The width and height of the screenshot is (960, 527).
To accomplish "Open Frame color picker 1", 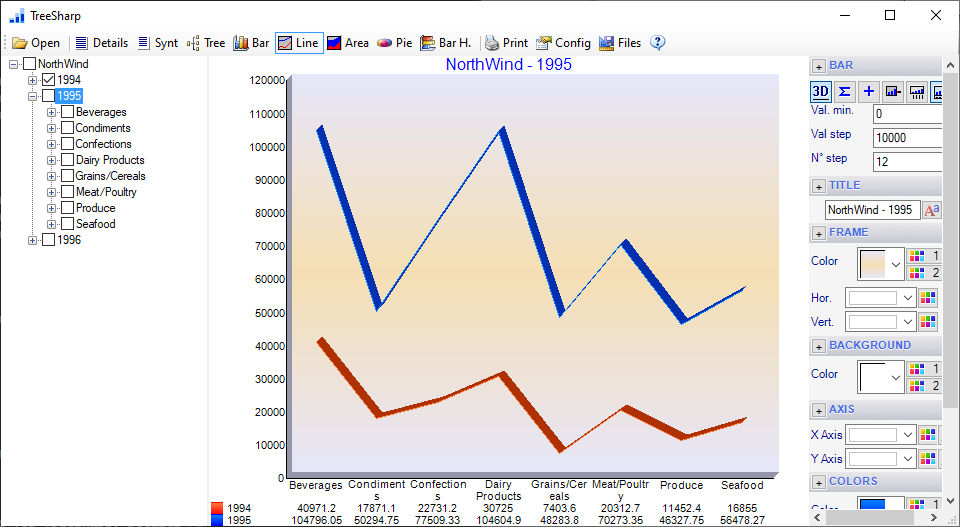I will pyautogui.click(x=923, y=255).
